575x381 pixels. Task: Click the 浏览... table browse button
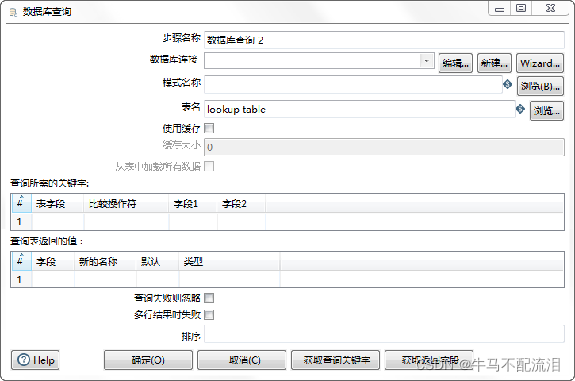tap(547, 110)
